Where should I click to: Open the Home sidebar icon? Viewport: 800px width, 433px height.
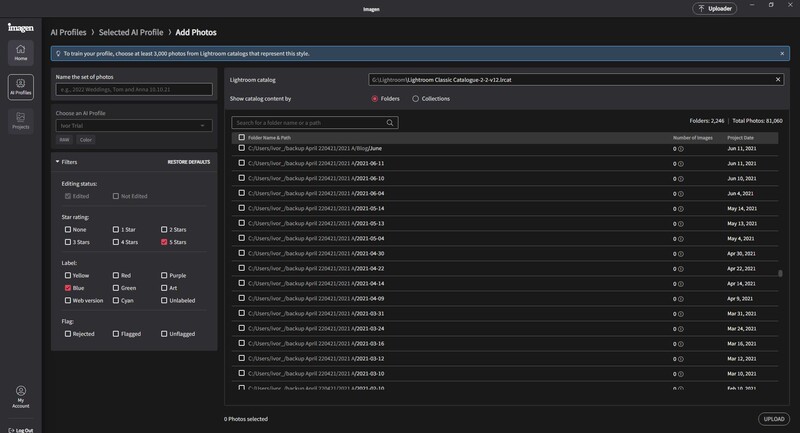[x=20, y=53]
